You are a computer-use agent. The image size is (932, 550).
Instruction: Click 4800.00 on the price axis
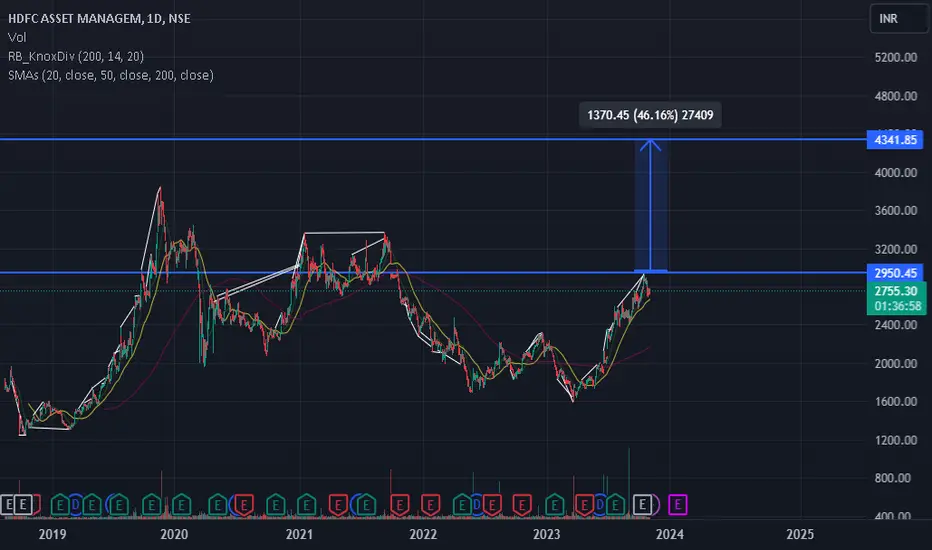(x=896, y=96)
